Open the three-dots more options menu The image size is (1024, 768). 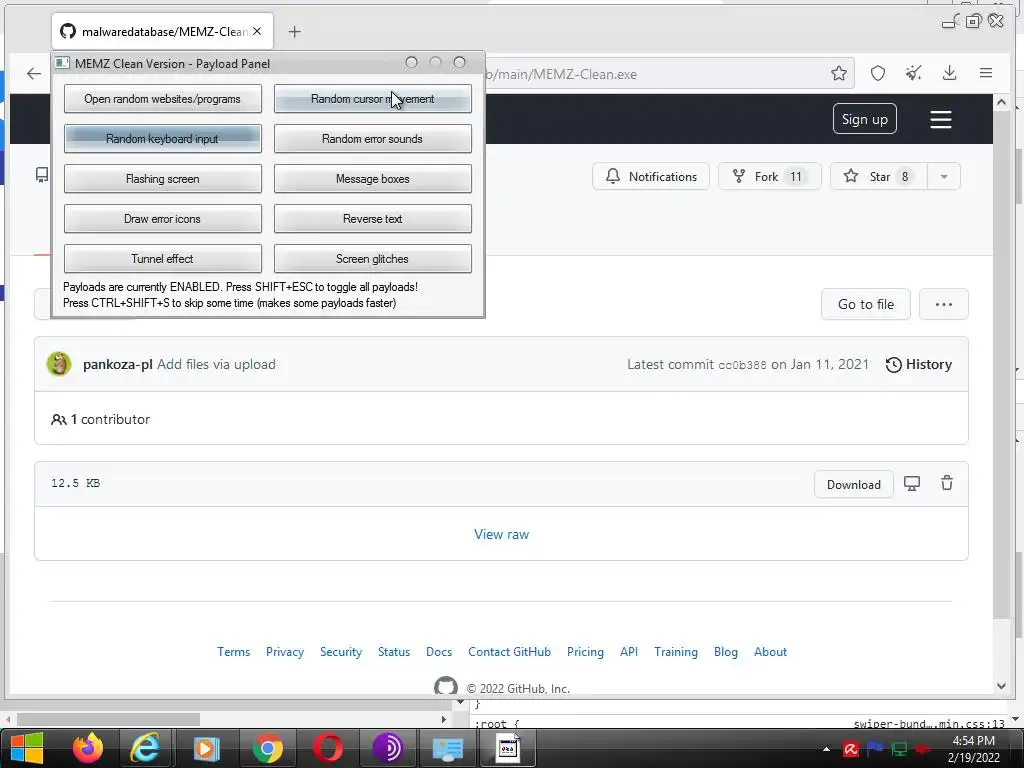click(x=944, y=304)
